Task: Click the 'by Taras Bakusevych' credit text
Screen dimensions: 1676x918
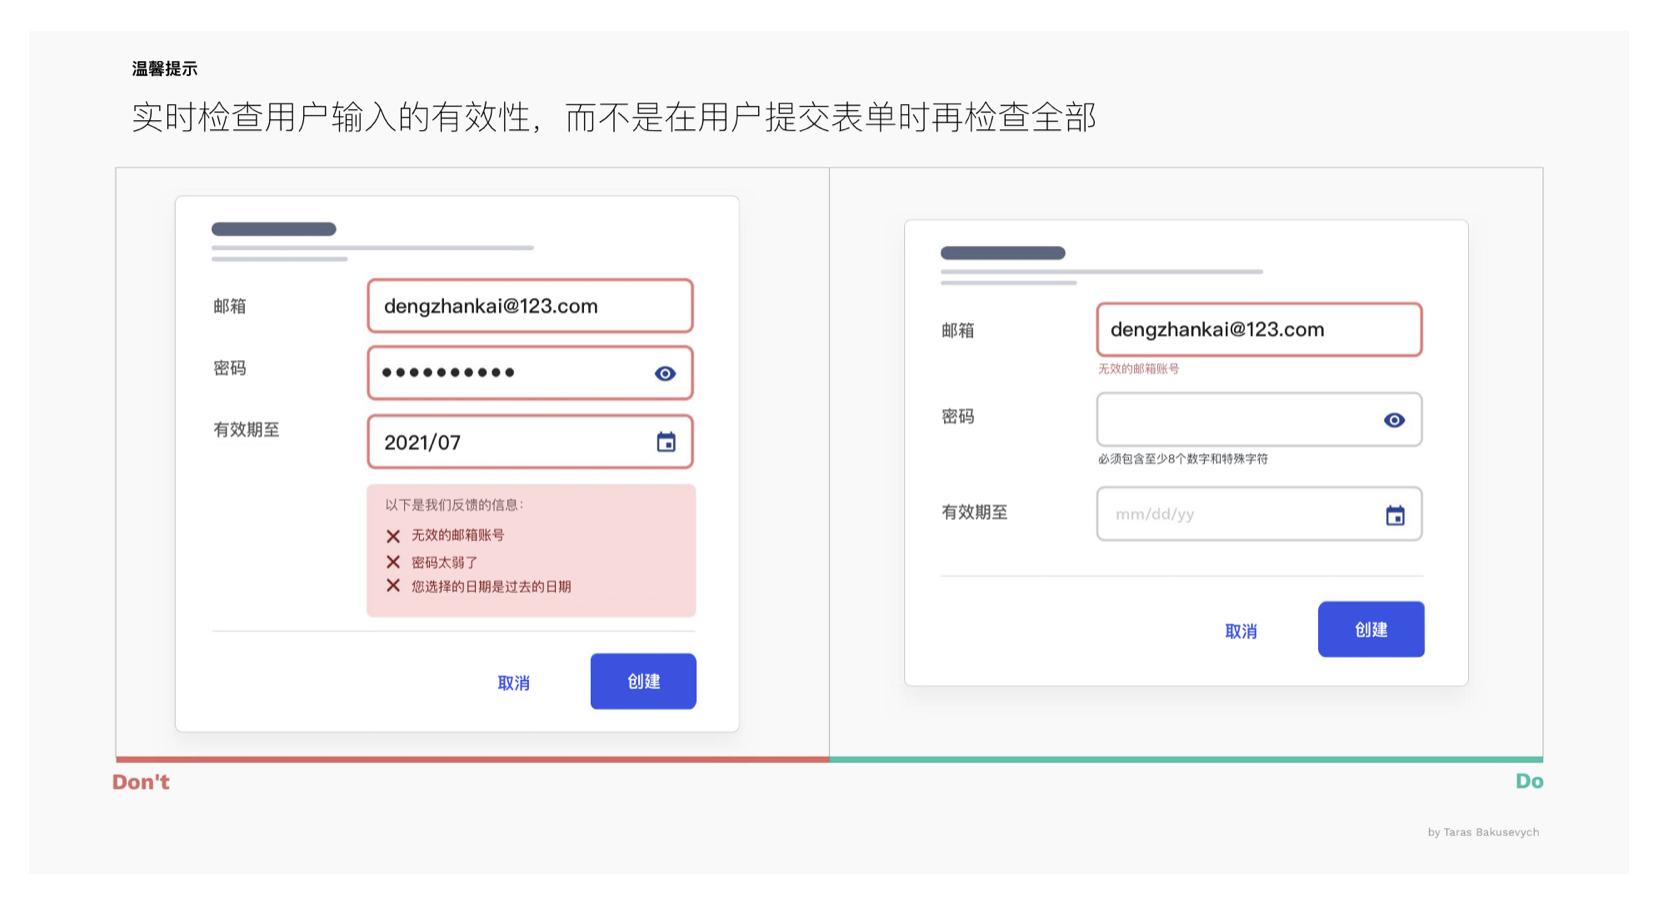Action: tap(1483, 832)
